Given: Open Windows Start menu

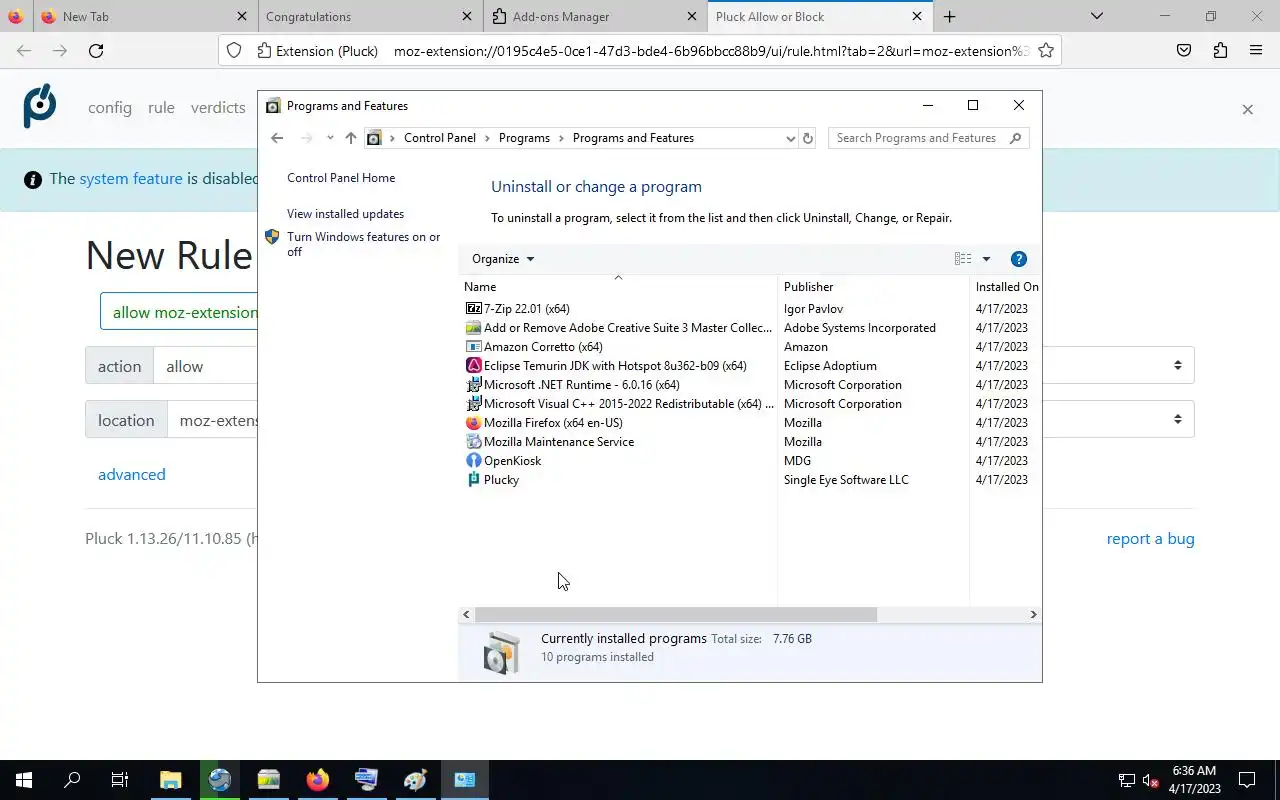Looking at the screenshot, I should tap(24, 780).
